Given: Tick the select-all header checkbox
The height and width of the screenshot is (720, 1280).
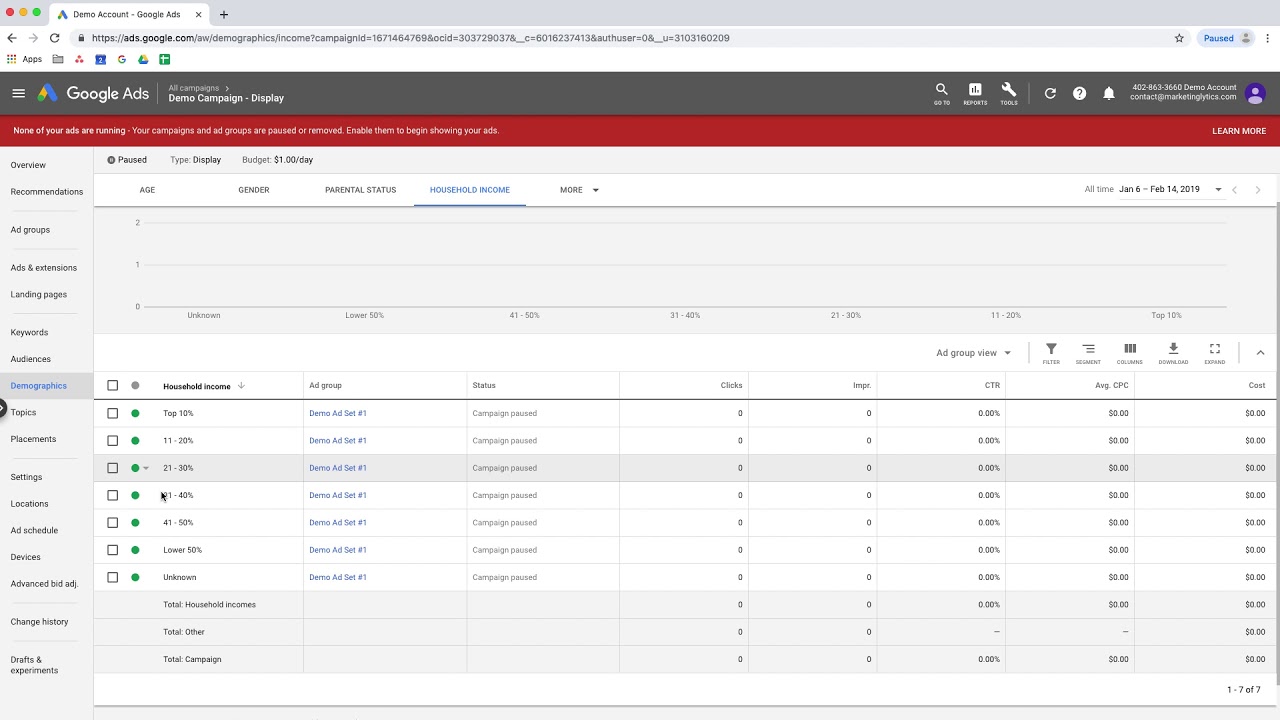Looking at the screenshot, I should 112,385.
